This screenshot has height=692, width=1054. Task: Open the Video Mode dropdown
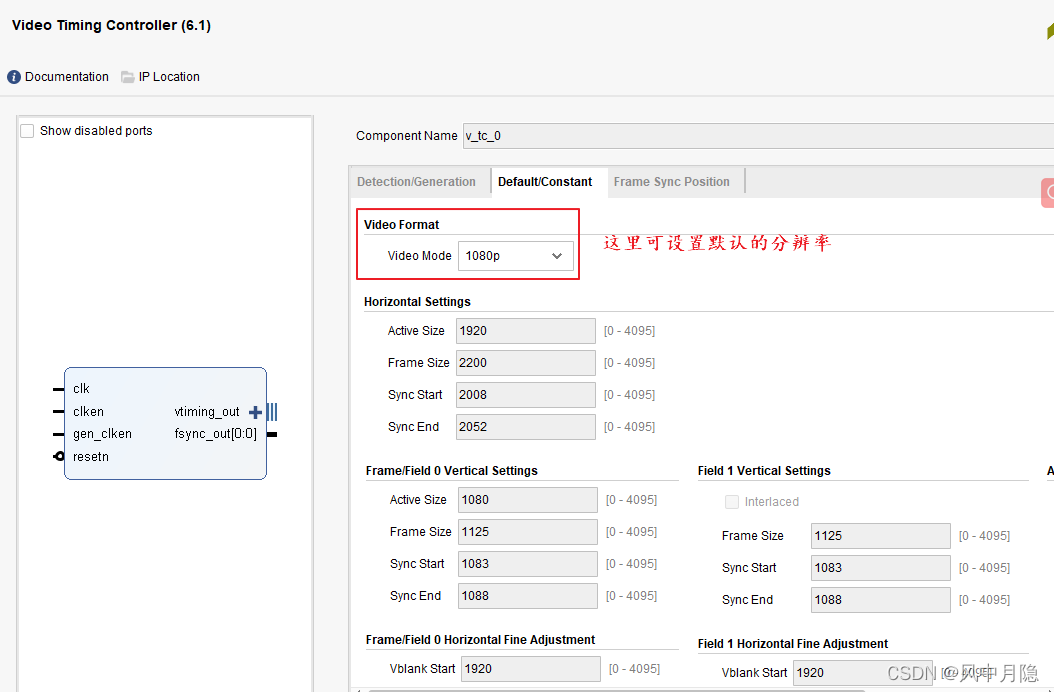[x=515, y=256]
